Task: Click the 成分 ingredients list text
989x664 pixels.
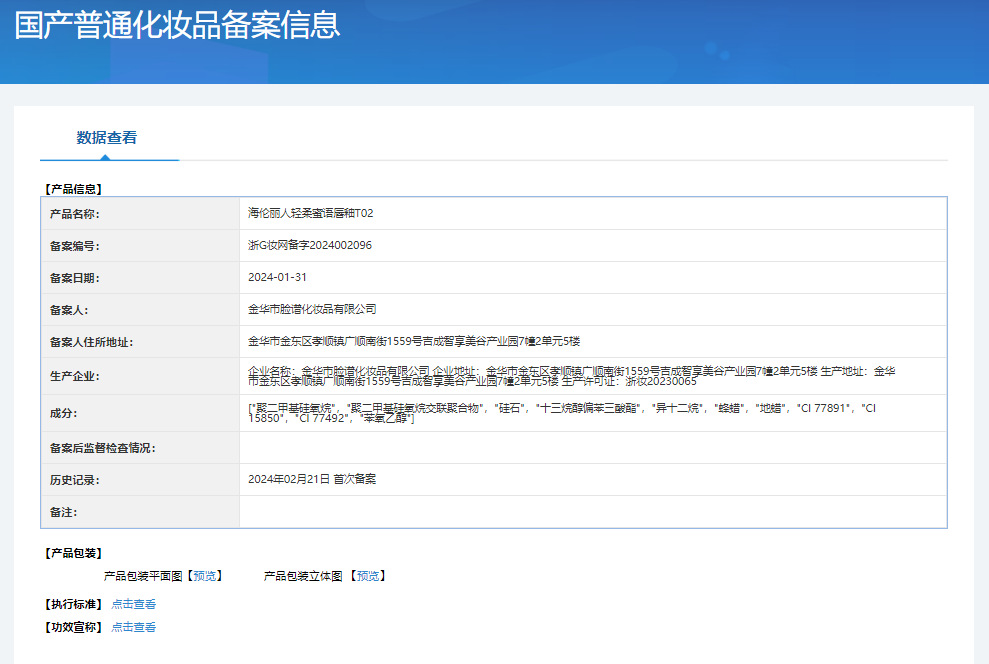Action: click(560, 412)
